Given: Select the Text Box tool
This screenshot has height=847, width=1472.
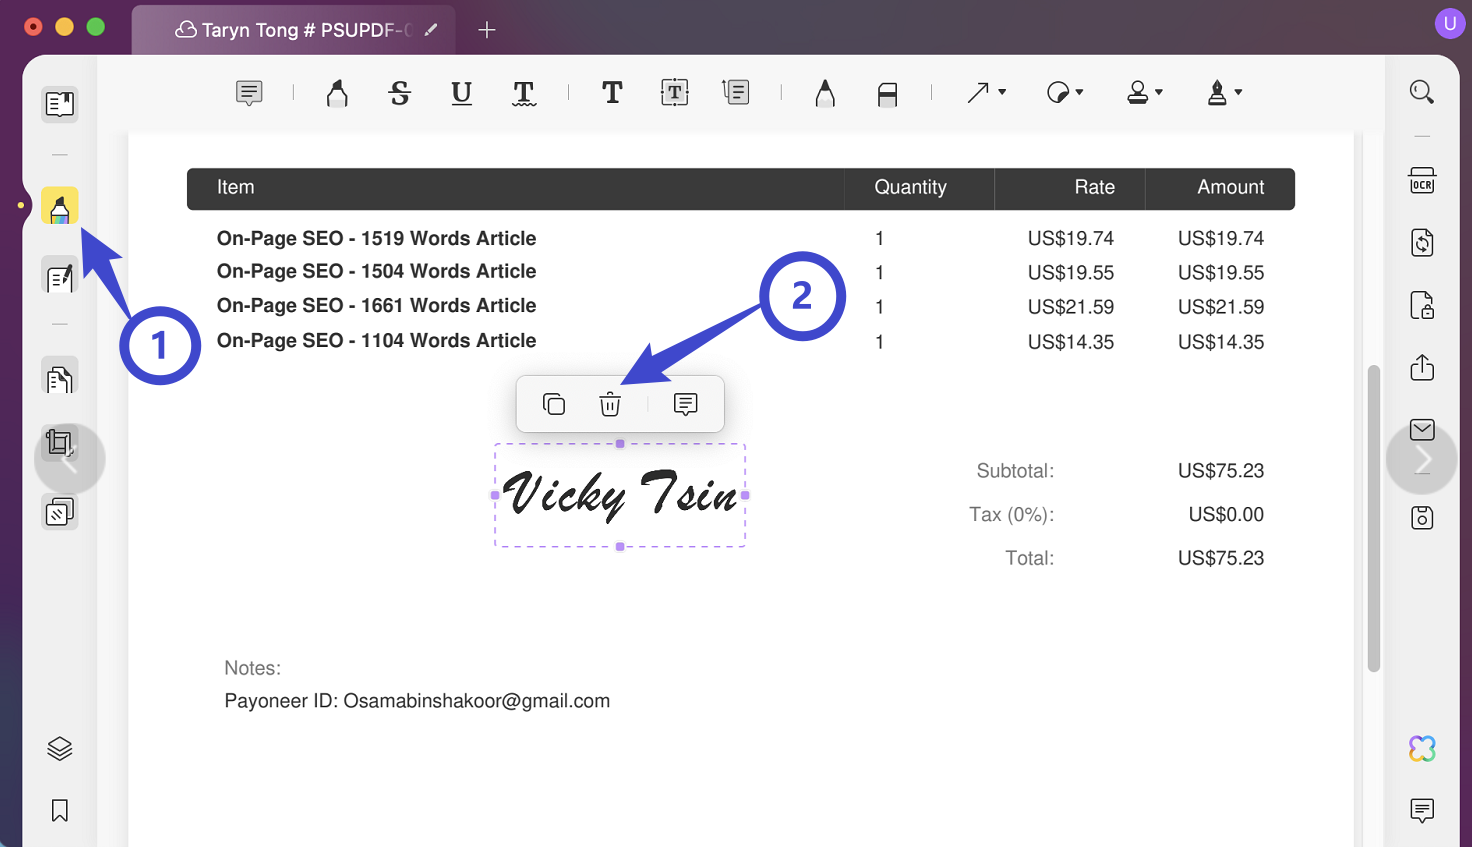Looking at the screenshot, I should pyautogui.click(x=674, y=92).
